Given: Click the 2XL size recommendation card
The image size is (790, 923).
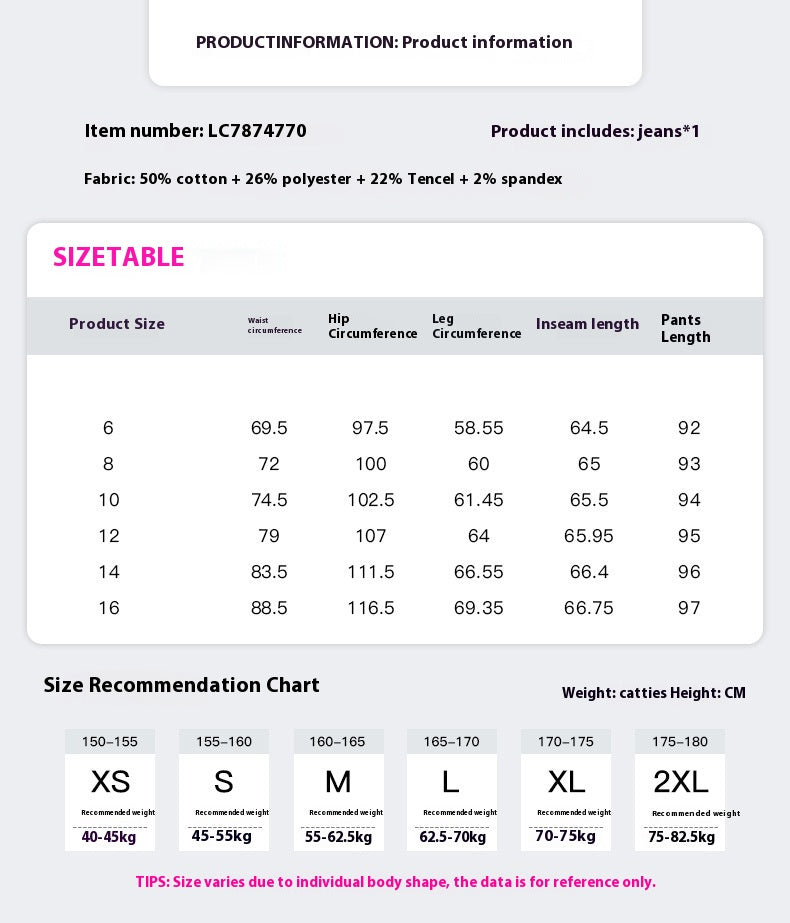Looking at the screenshot, I should 680,790.
